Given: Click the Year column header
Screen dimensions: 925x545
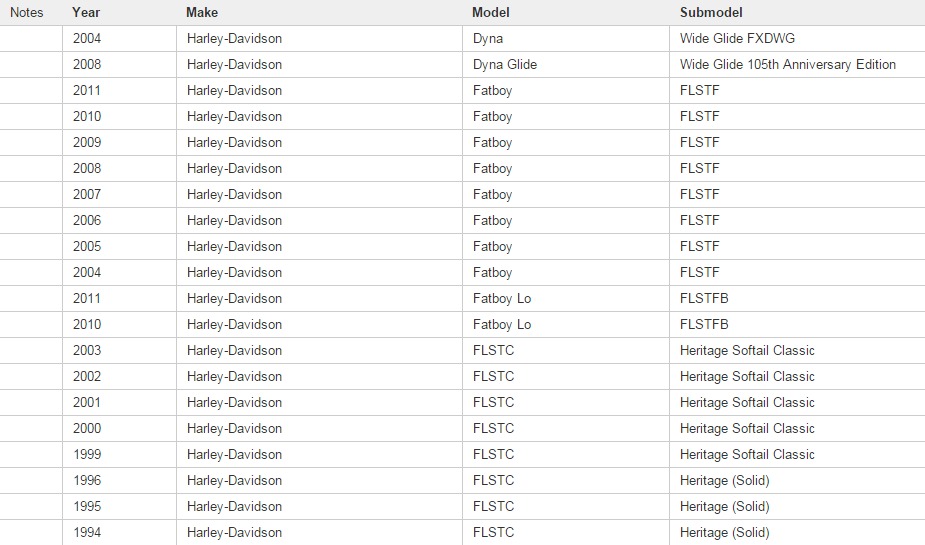Looking at the screenshot, I should (86, 13).
